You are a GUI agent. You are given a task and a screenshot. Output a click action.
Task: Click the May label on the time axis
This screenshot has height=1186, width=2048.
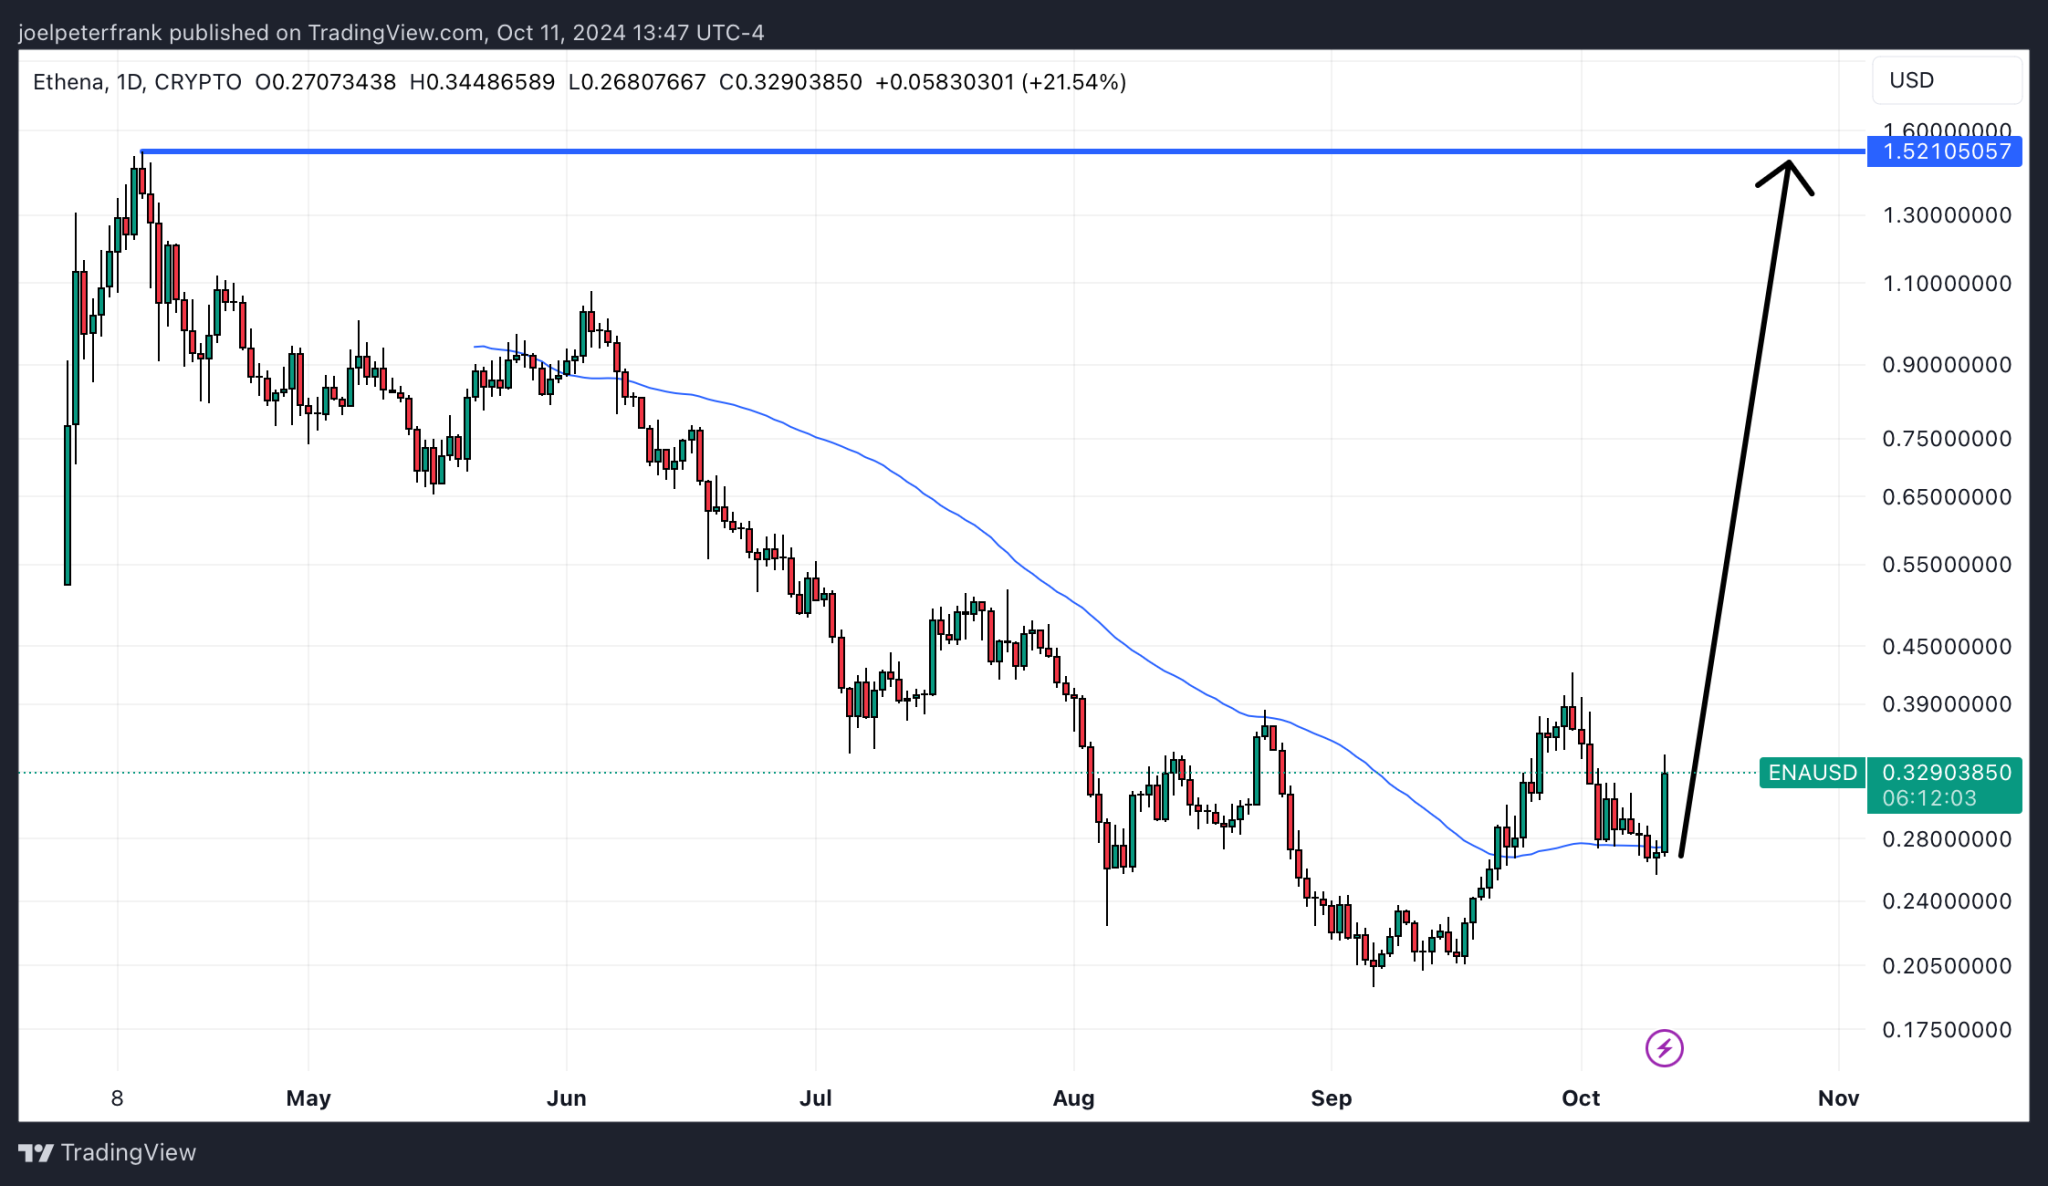click(308, 1098)
